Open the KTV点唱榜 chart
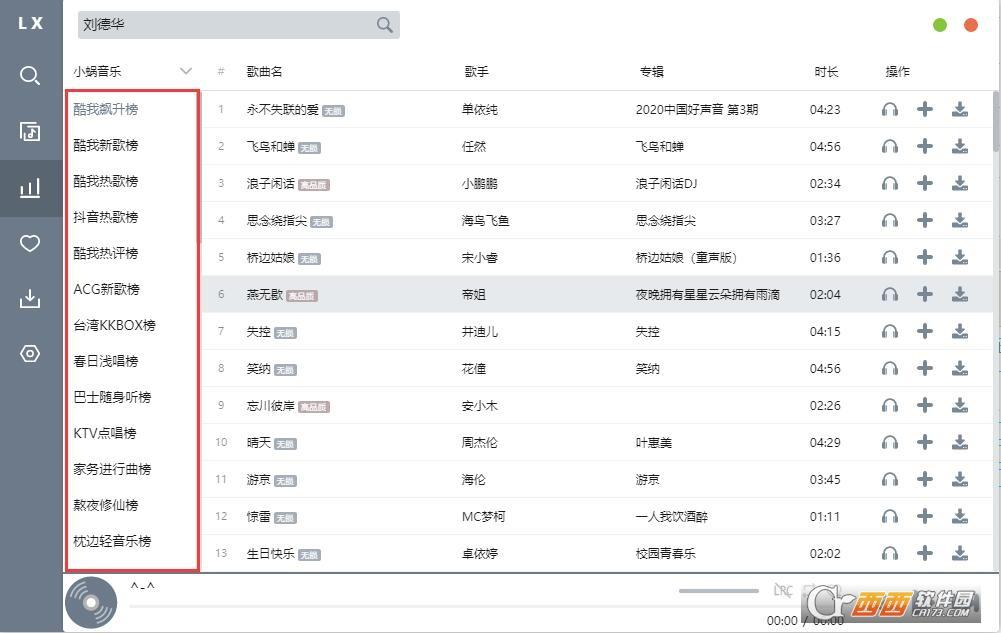 tap(105, 433)
